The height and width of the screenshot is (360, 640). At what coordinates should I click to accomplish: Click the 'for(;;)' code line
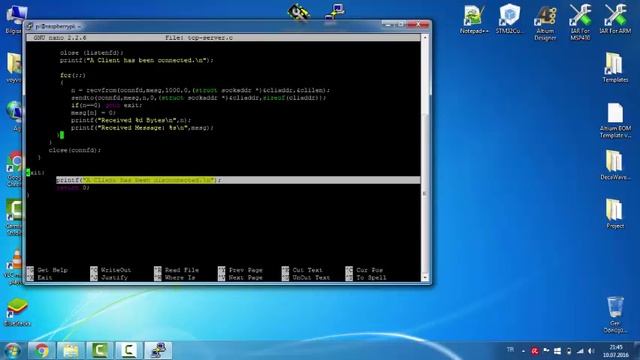pyautogui.click(x=73, y=75)
